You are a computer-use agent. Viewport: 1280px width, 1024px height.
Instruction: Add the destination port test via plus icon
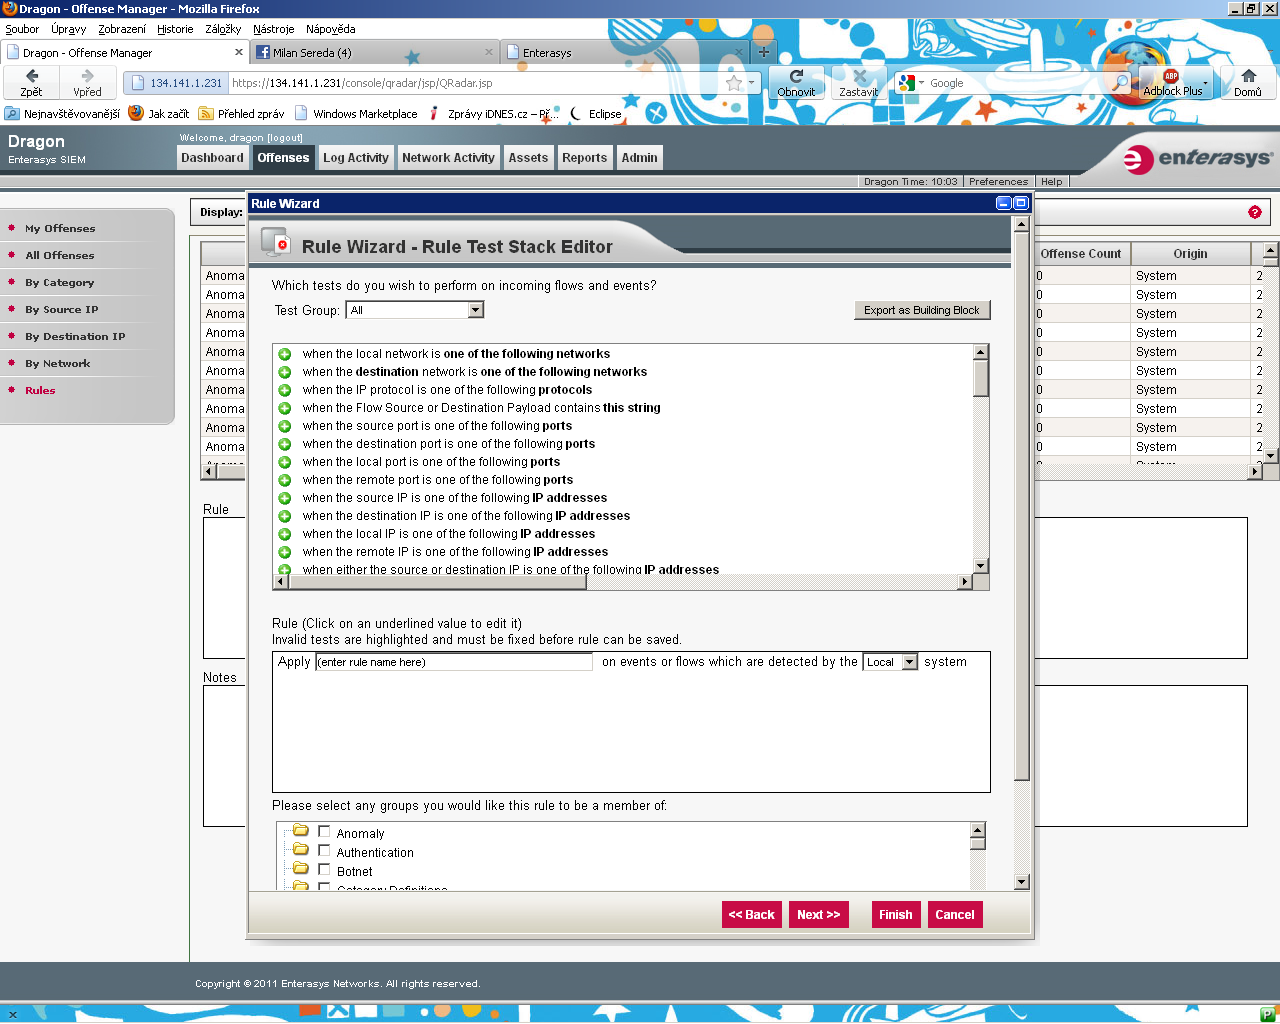click(284, 444)
